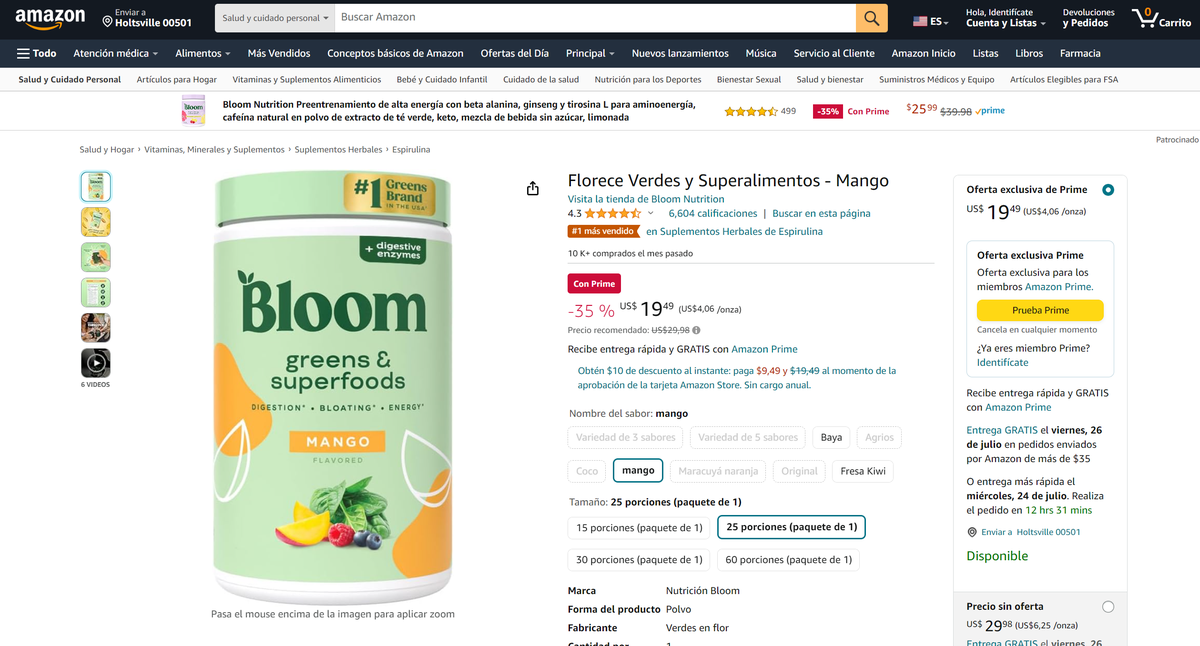Click the info icon beside Precio recomendado
The image size is (1200, 646).
696,330
